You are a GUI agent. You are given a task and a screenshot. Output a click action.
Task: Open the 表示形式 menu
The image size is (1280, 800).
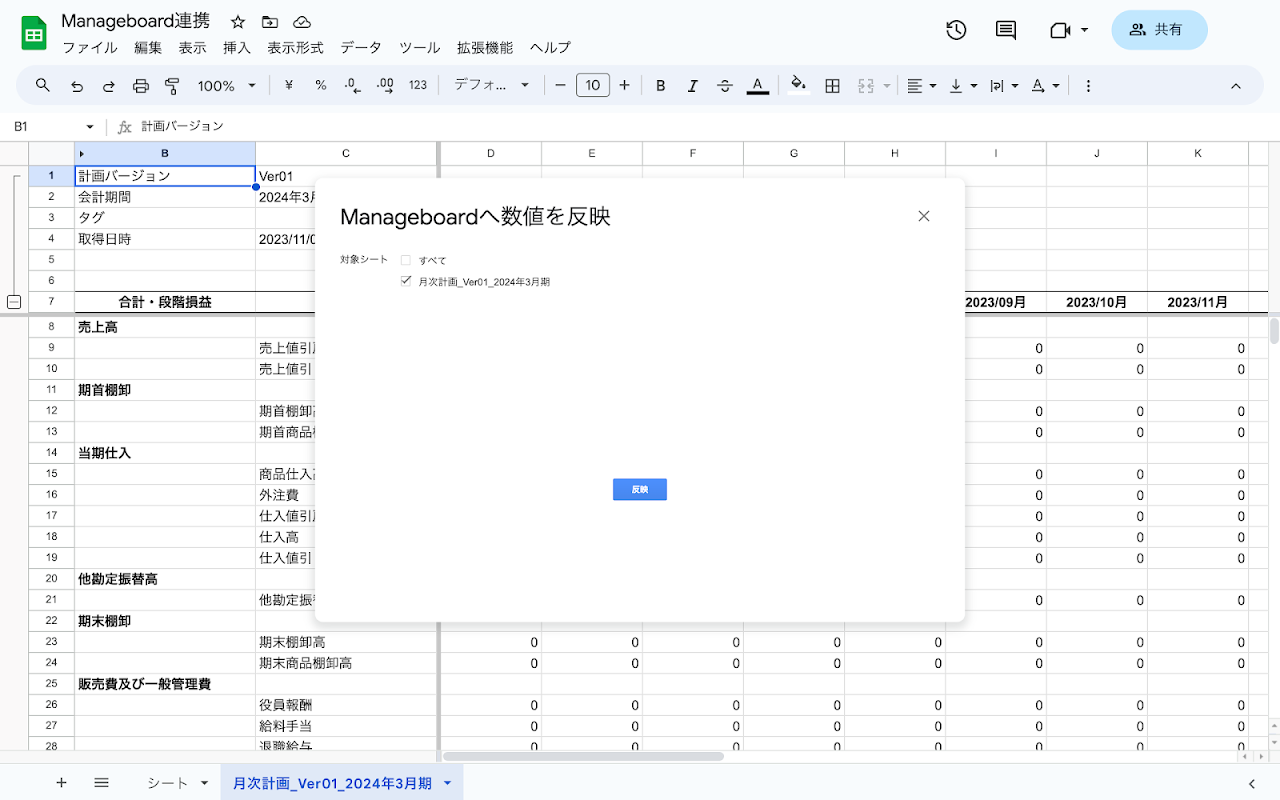coord(295,48)
